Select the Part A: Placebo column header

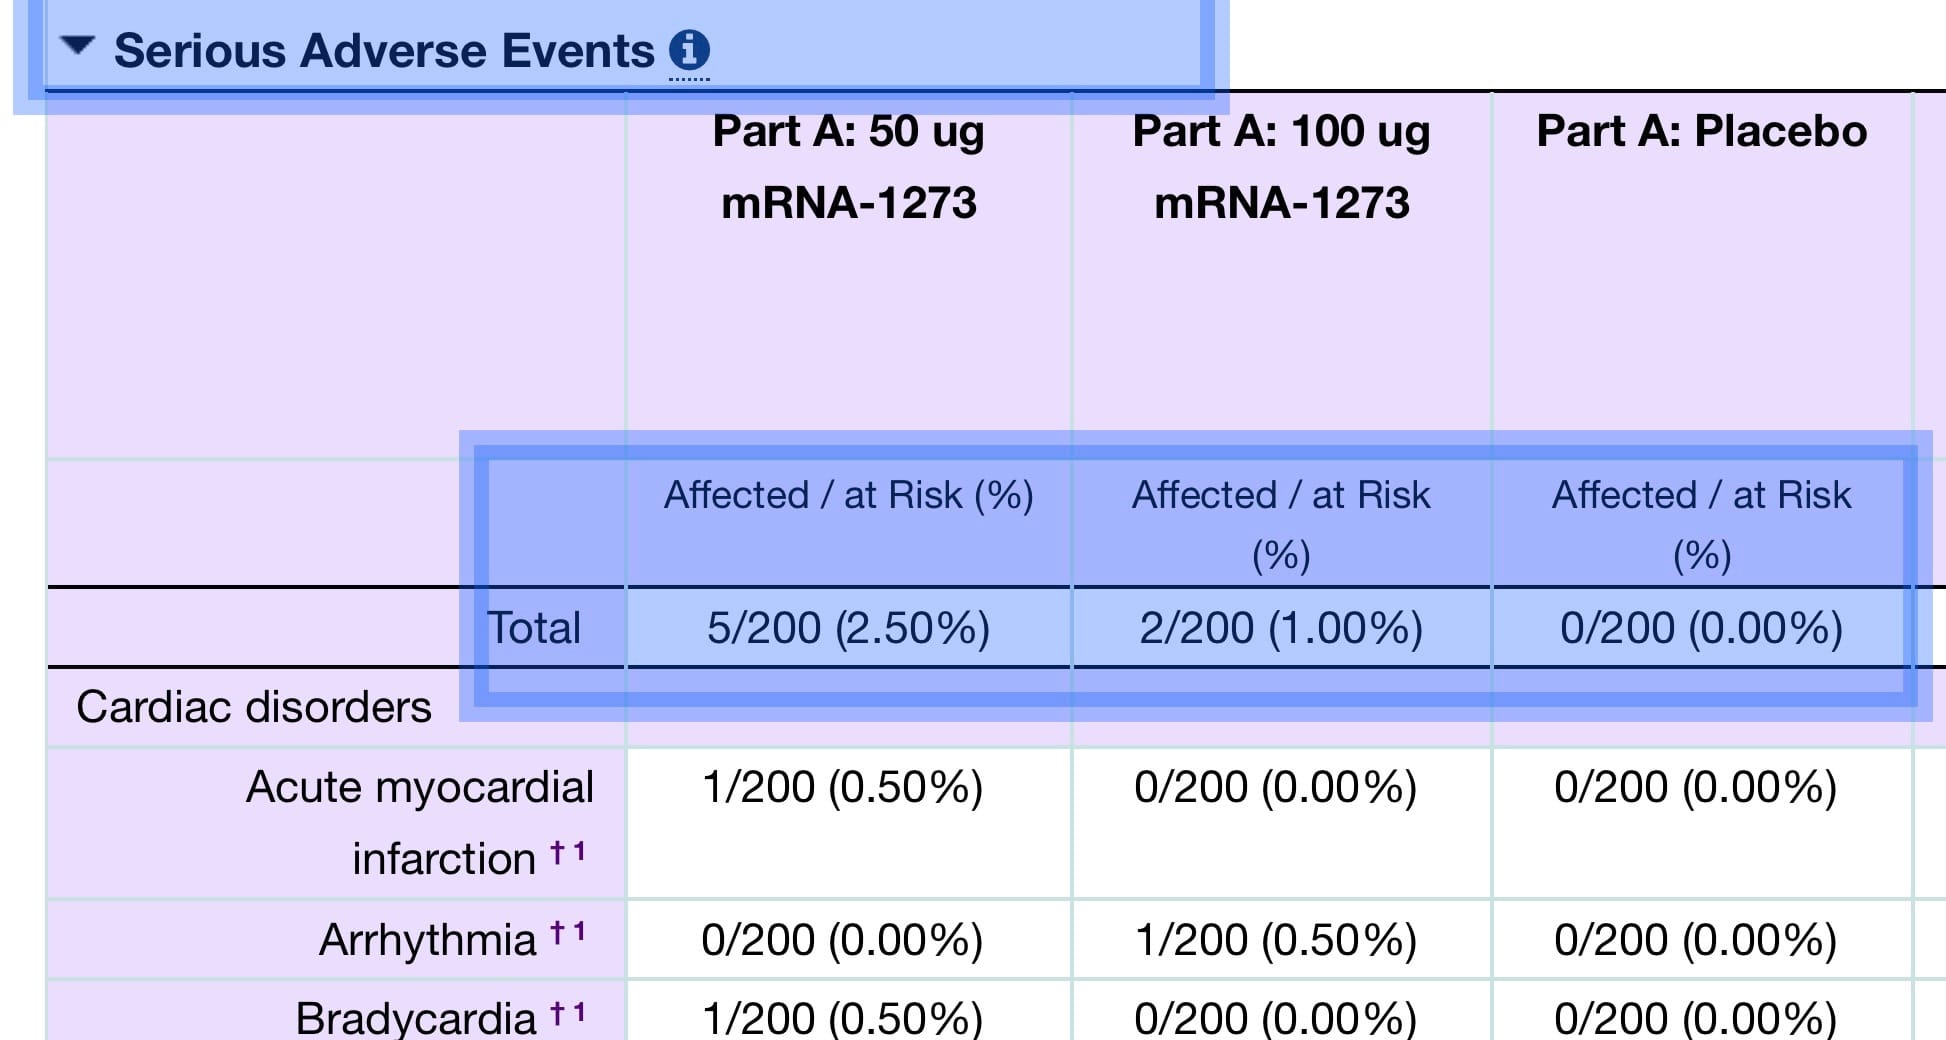[1701, 131]
